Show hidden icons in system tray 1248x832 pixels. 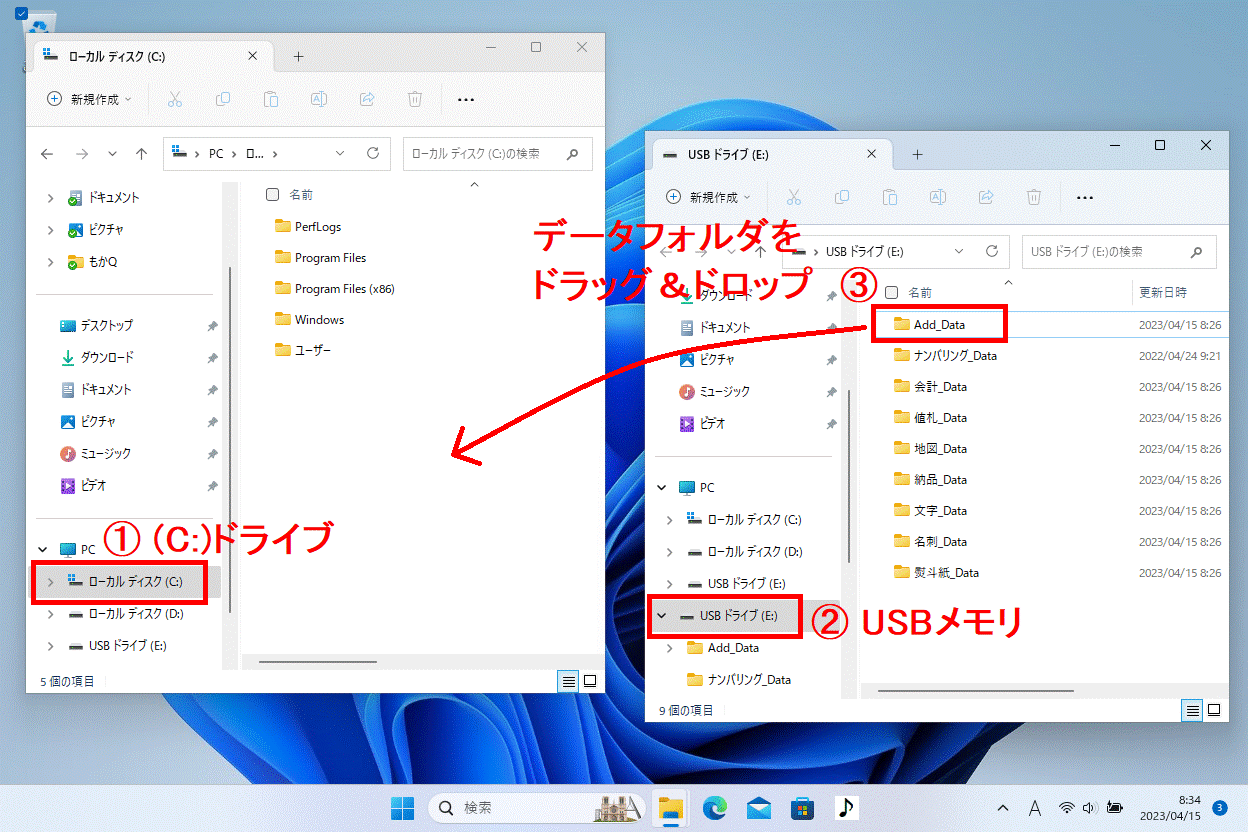(x=1003, y=807)
